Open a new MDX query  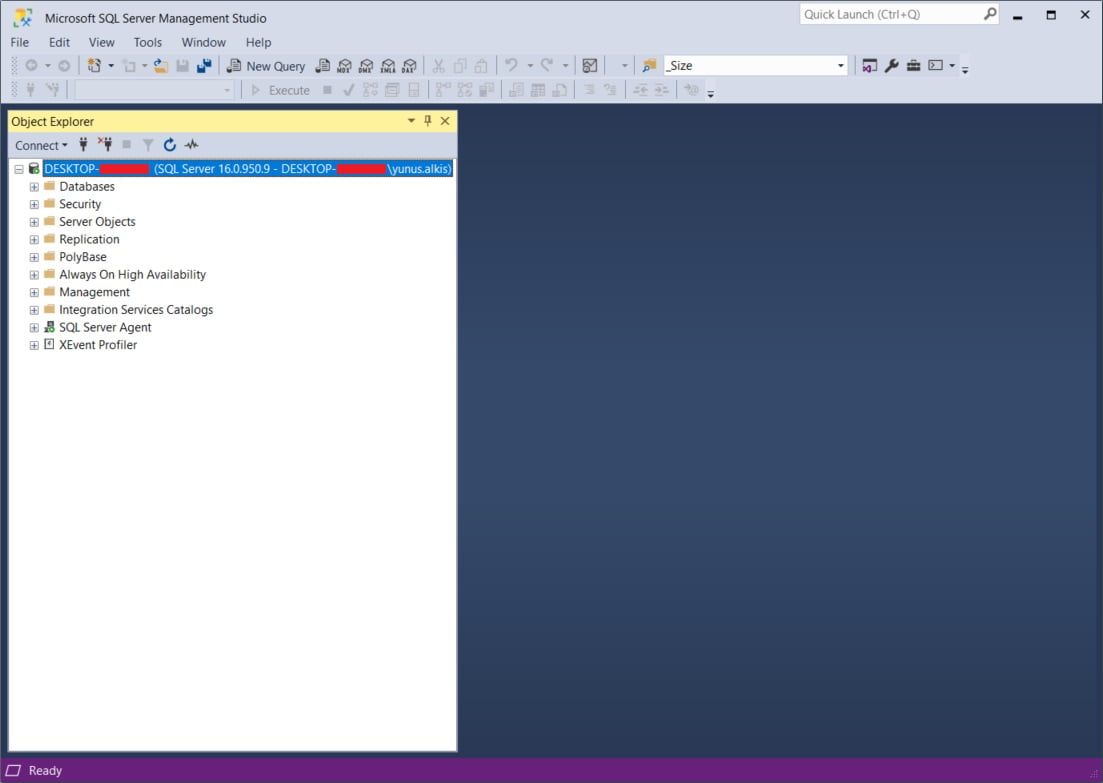pos(344,65)
